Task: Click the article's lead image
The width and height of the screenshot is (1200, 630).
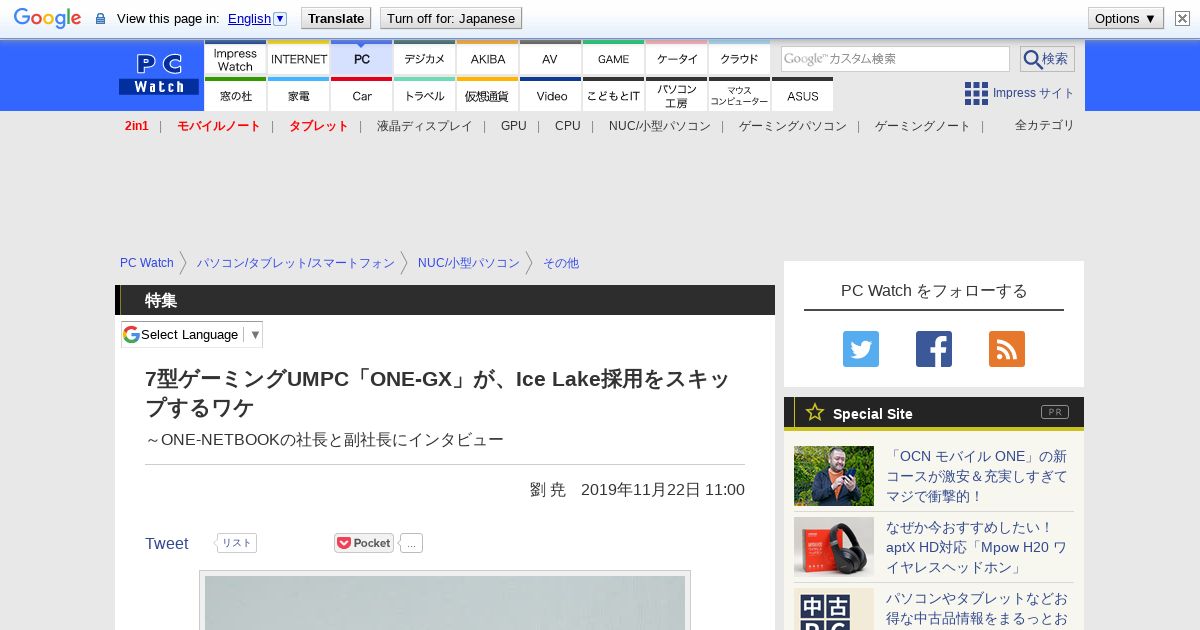Action: coord(445,601)
